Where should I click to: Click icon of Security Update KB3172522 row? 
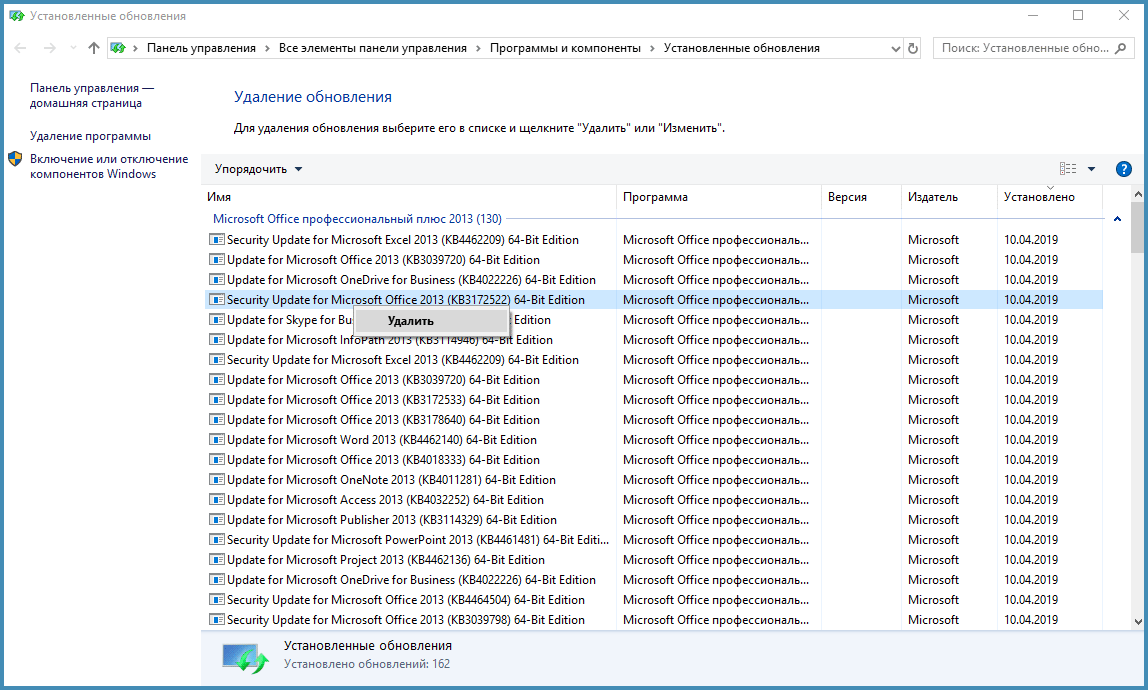217,300
